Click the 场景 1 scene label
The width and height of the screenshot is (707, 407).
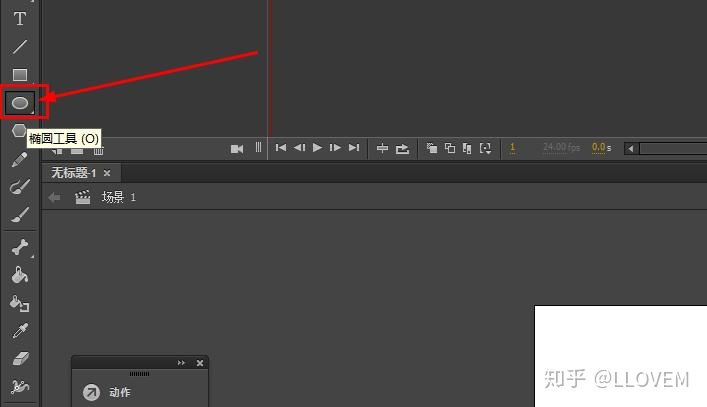coord(119,197)
